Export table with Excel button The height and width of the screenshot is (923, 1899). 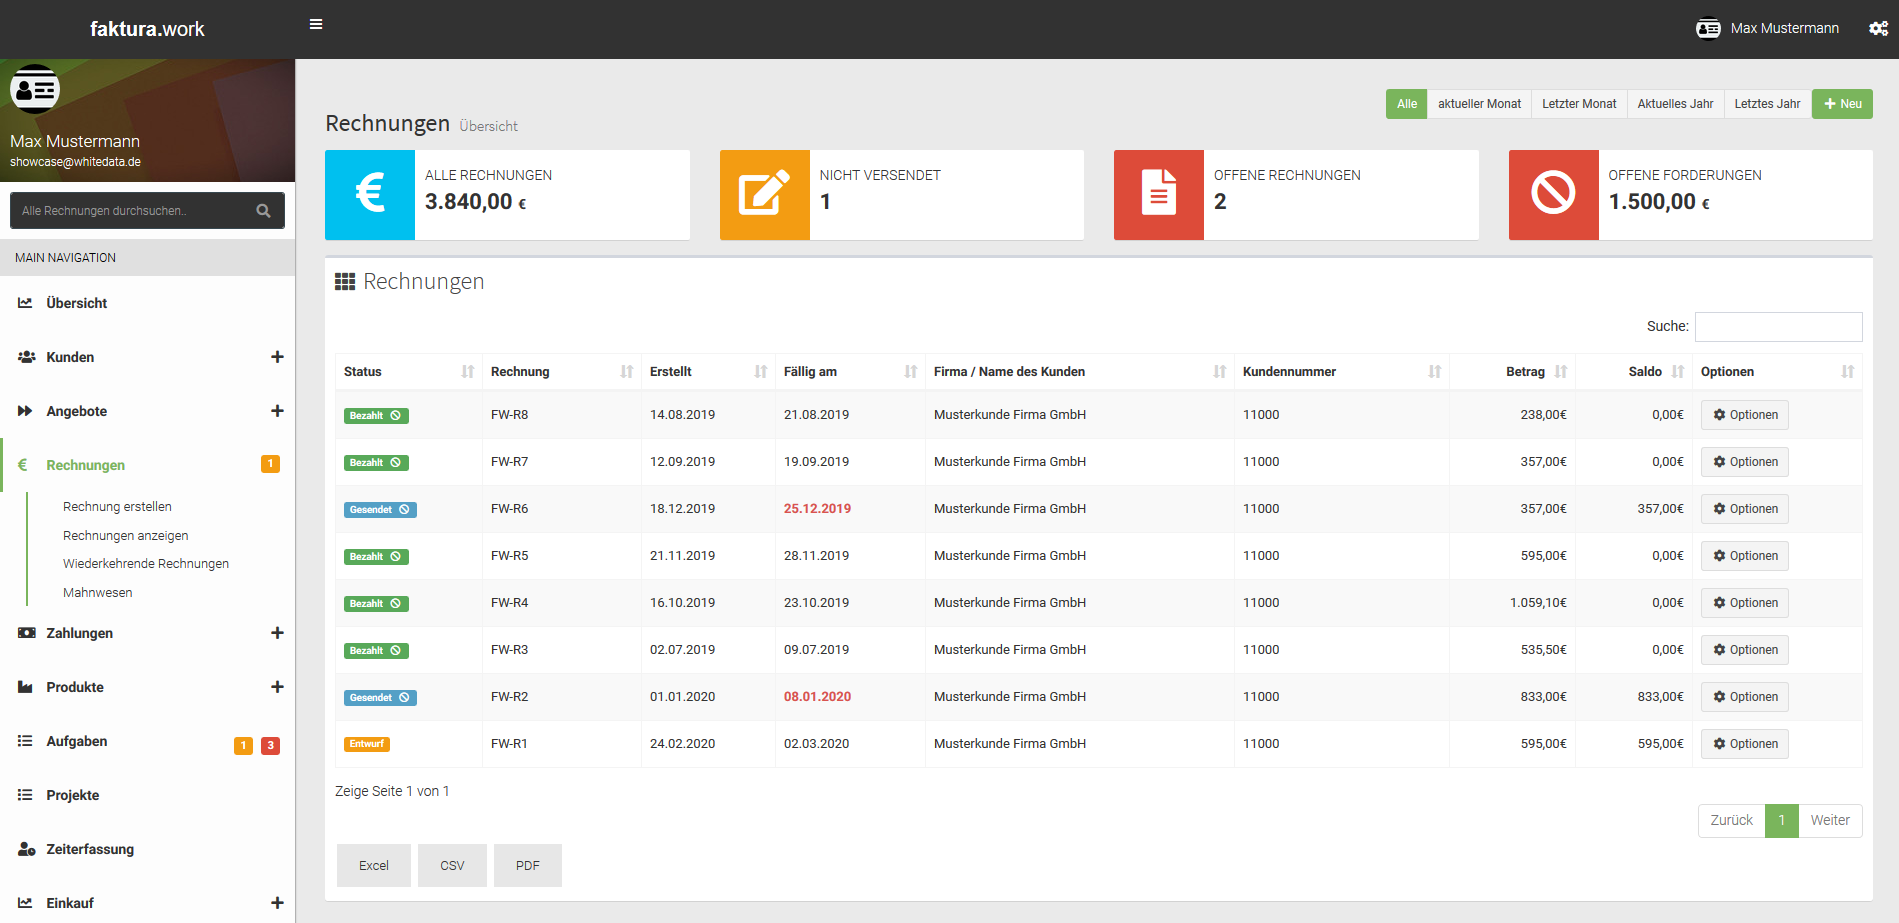[374, 866]
